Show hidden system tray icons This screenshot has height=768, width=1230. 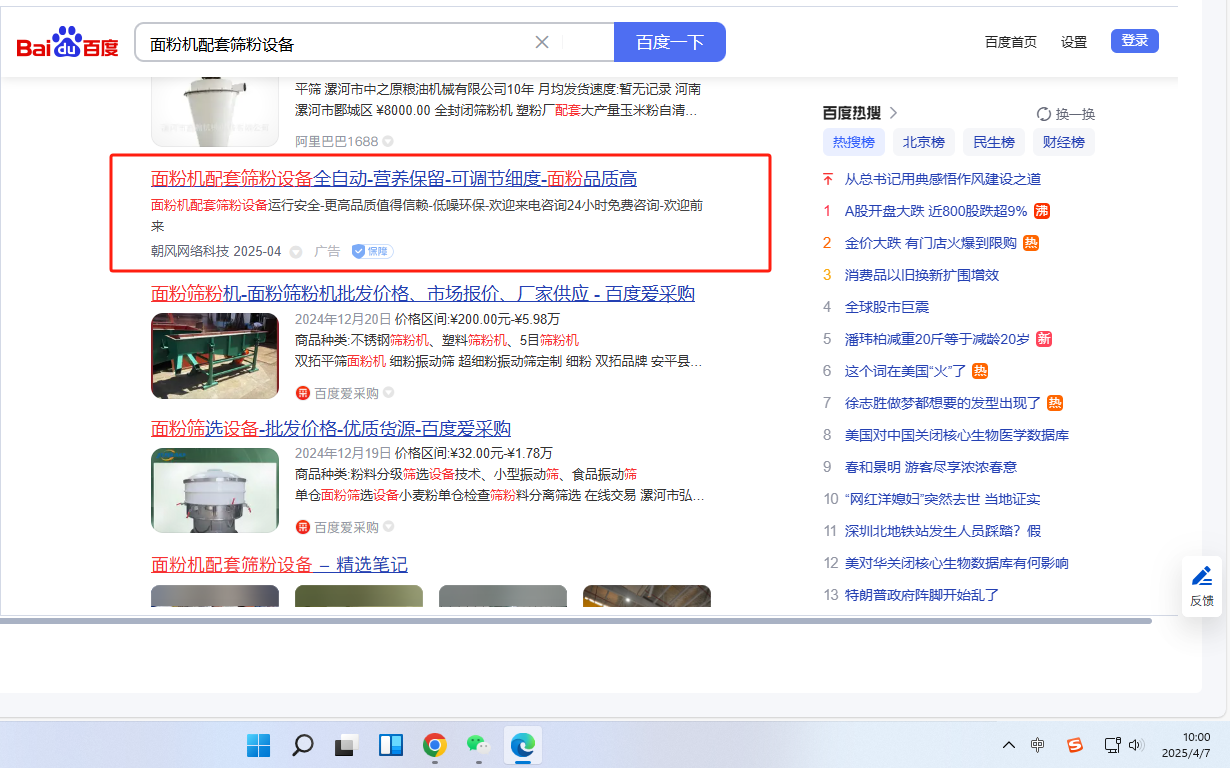point(1008,745)
